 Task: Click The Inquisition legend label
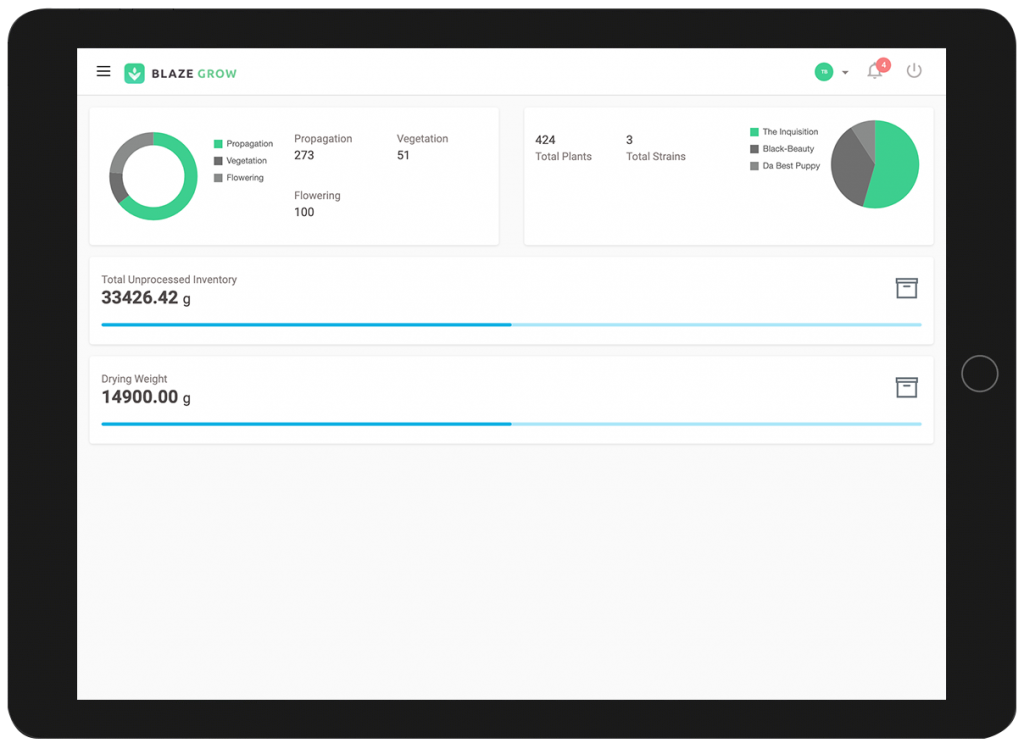(x=790, y=132)
